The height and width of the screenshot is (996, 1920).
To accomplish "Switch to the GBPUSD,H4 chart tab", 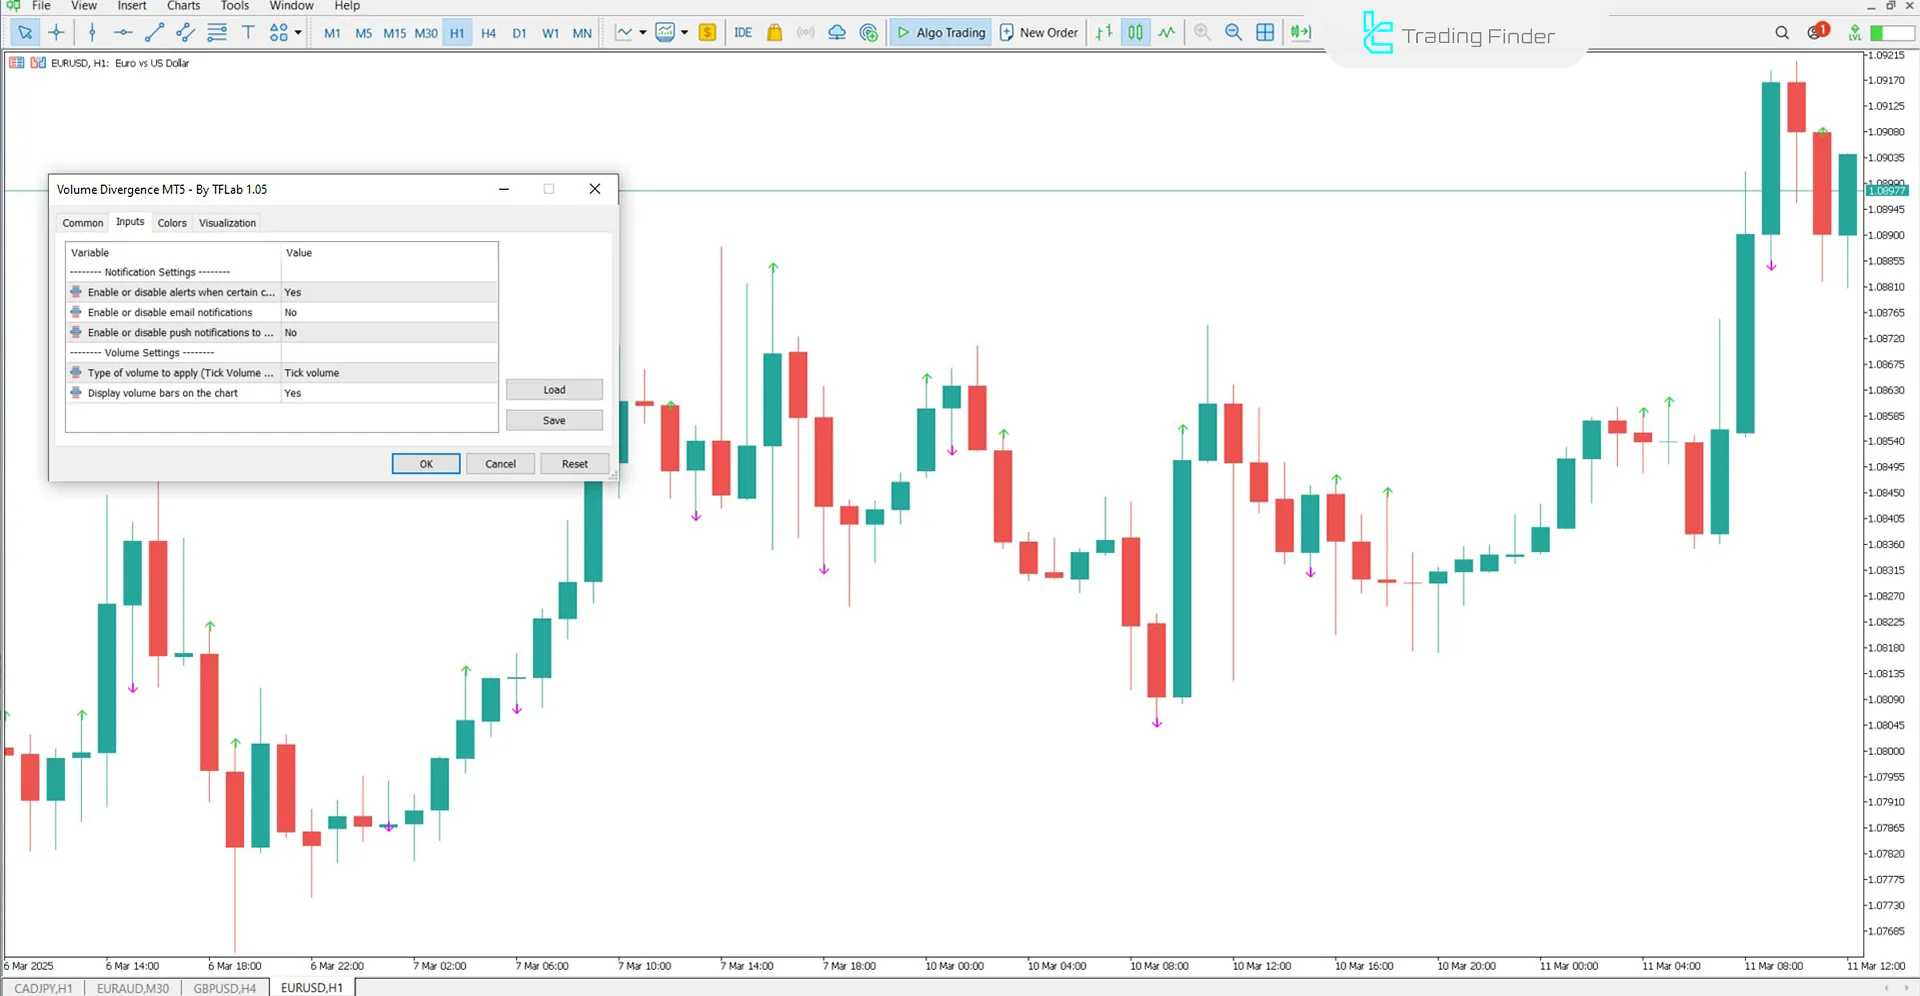I will [x=224, y=987].
